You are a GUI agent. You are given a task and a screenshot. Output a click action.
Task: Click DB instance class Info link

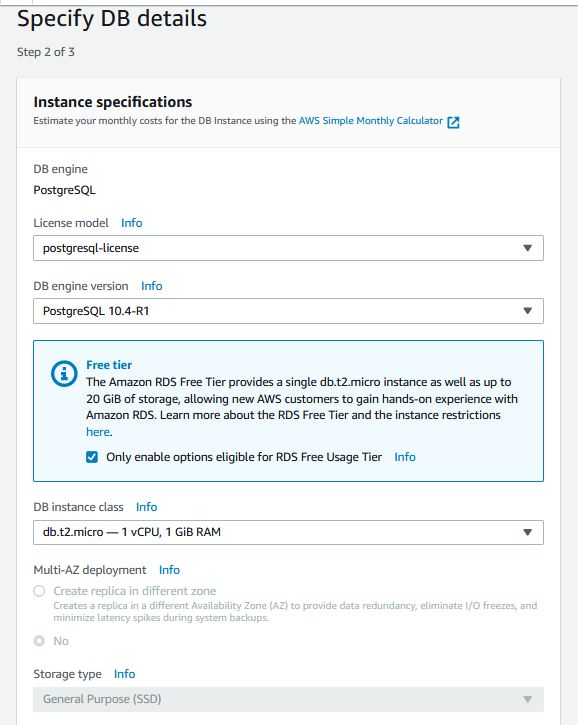coord(146,507)
